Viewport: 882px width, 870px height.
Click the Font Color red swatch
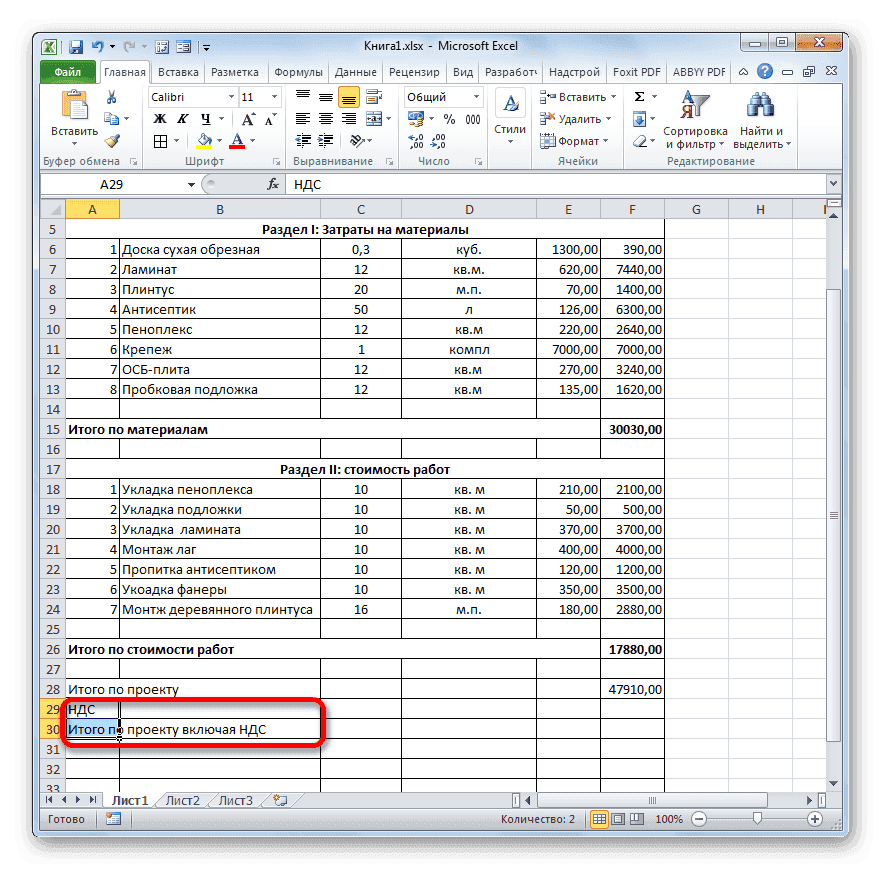(x=238, y=145)
